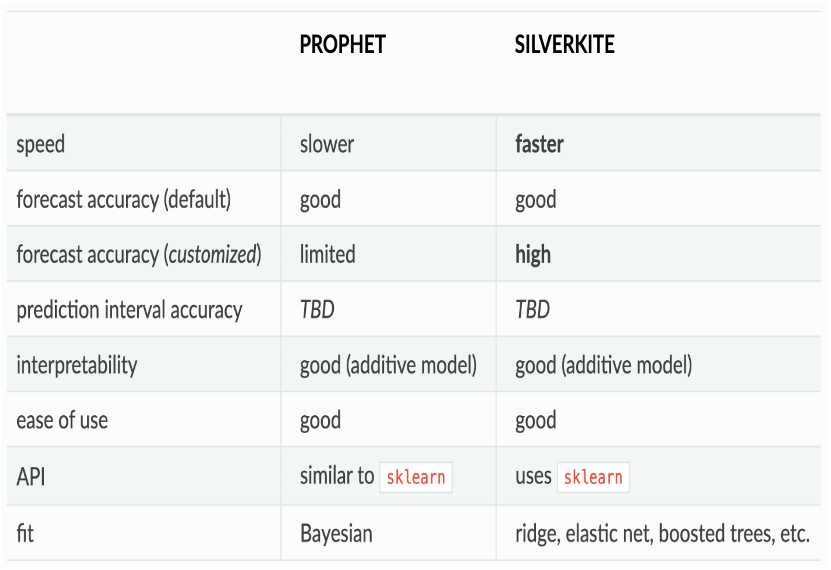Click 'forecast accuracy (default)' row label
Image resolution: width=831 pixels, height=570 pixels.
point(123,200)
